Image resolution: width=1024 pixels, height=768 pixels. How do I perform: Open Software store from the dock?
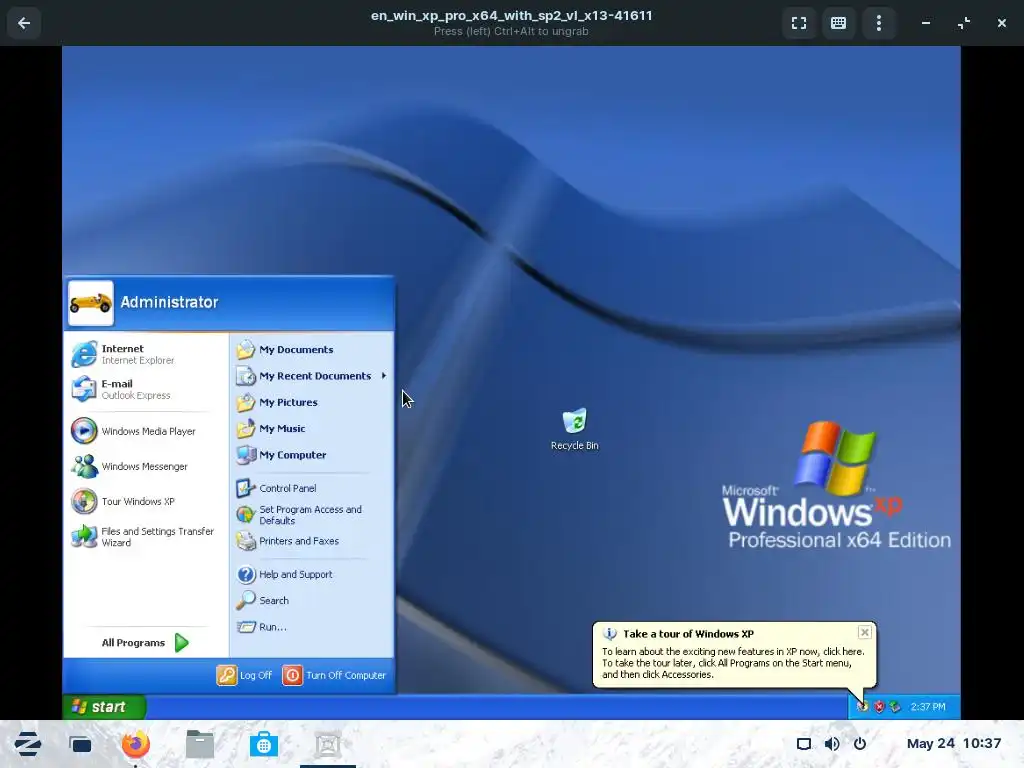[264, 744]
